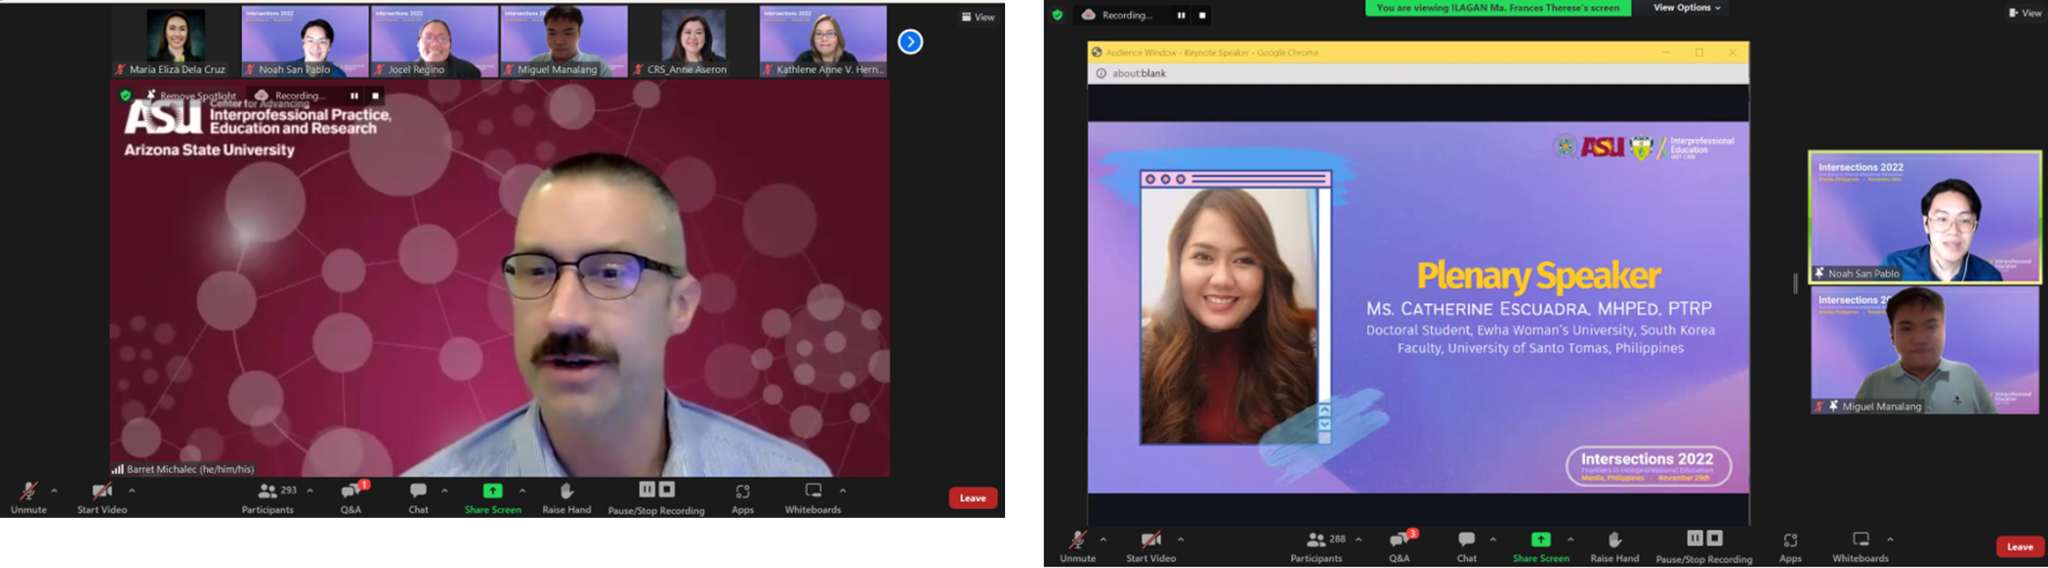
Task: Open Apps in right Zoom window
Action: [x=1790, y=546]
